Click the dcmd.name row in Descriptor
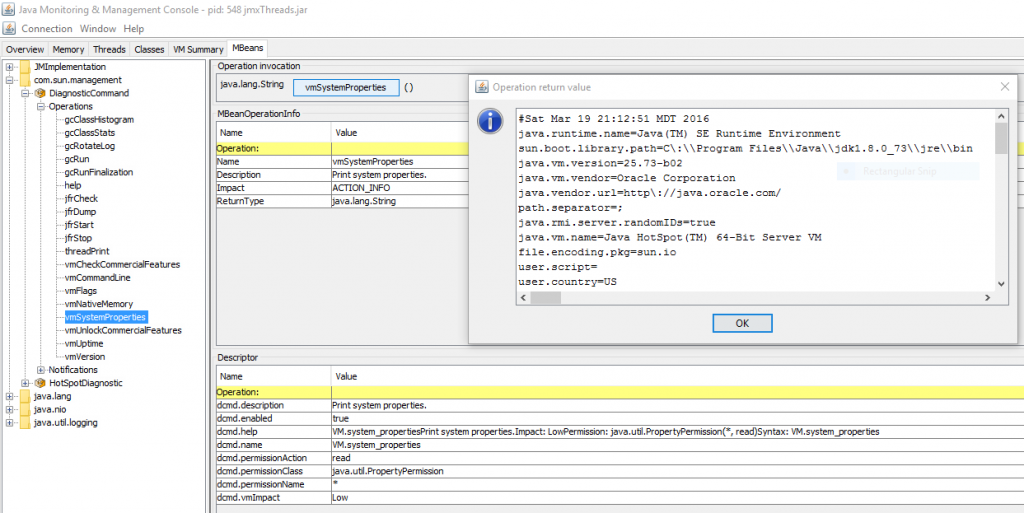Screen dimensions: 1024x513 coord(620,444)
